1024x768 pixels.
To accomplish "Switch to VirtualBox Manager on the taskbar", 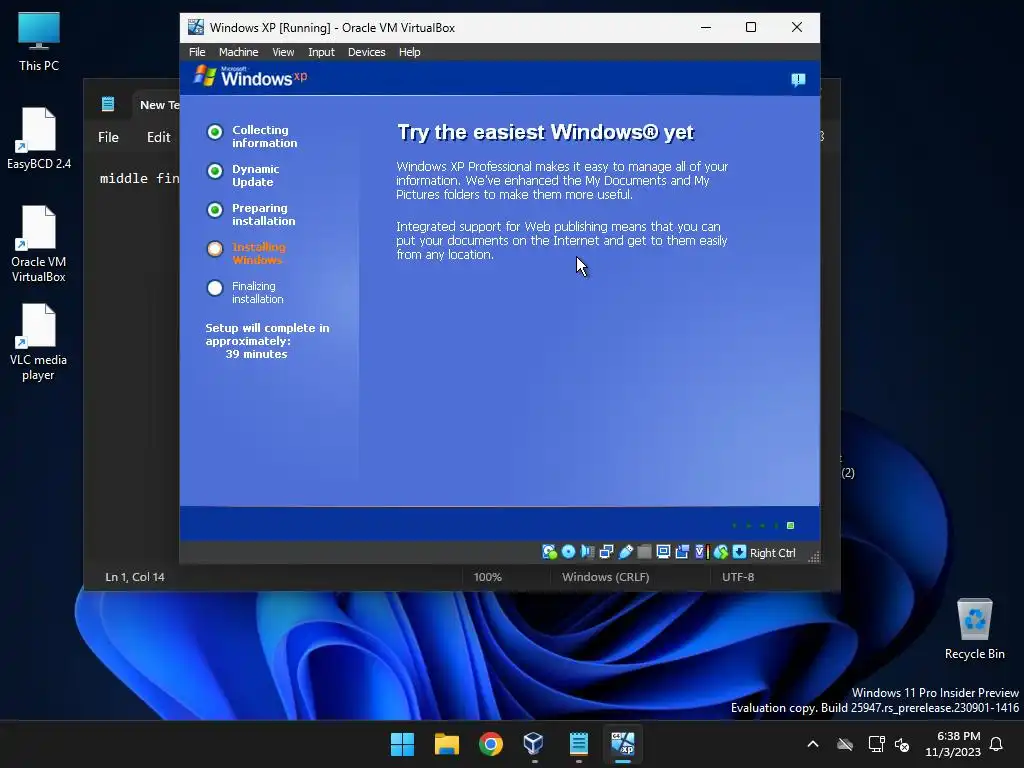I will coord(534,744).
